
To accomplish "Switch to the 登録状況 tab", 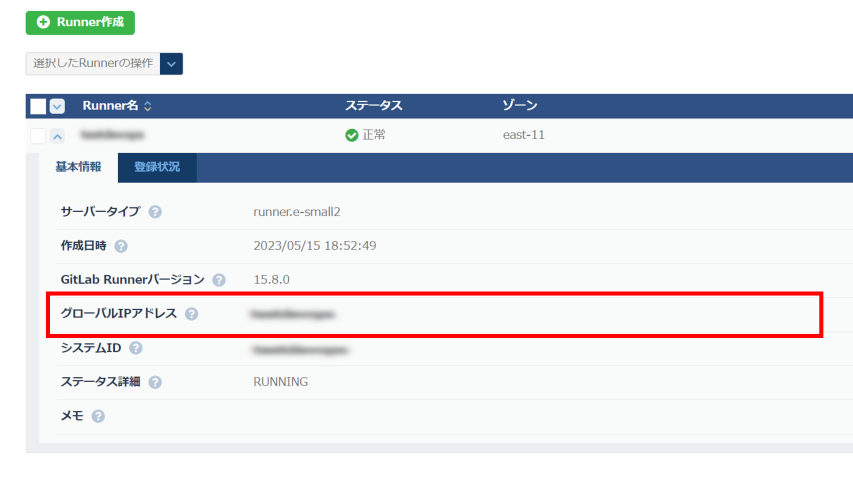I will (x=157, y=167).
